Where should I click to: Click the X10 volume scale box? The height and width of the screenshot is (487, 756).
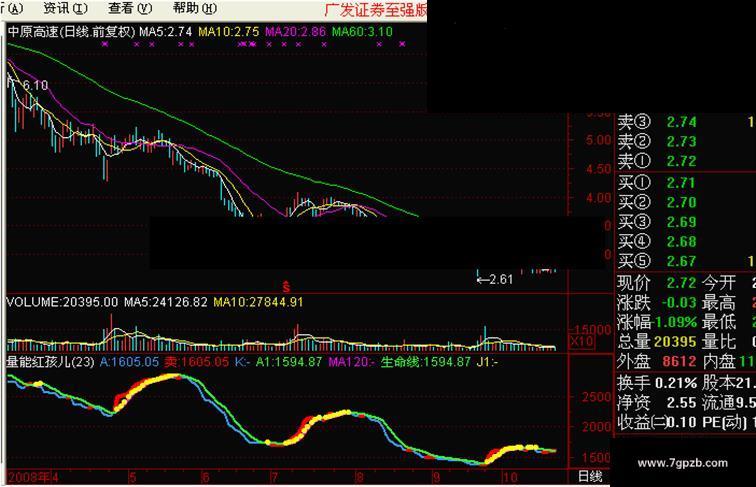[x=582, y=342]
